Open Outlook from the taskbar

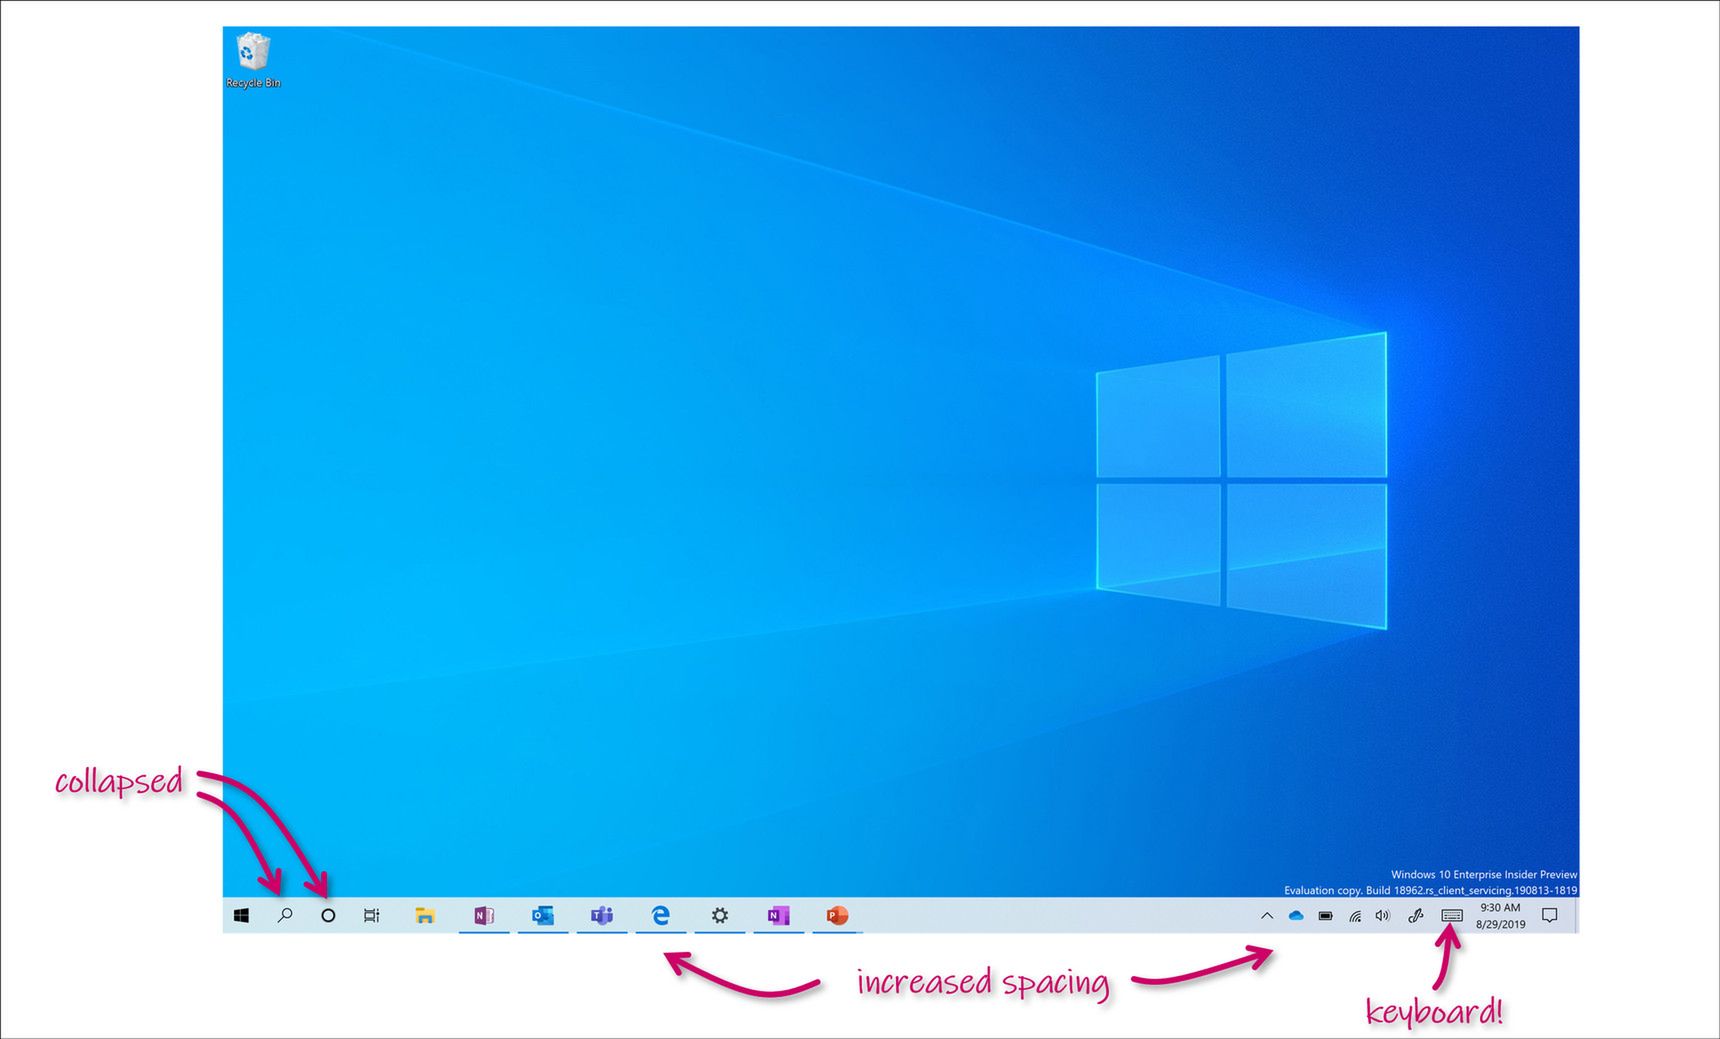coord(543,915)
